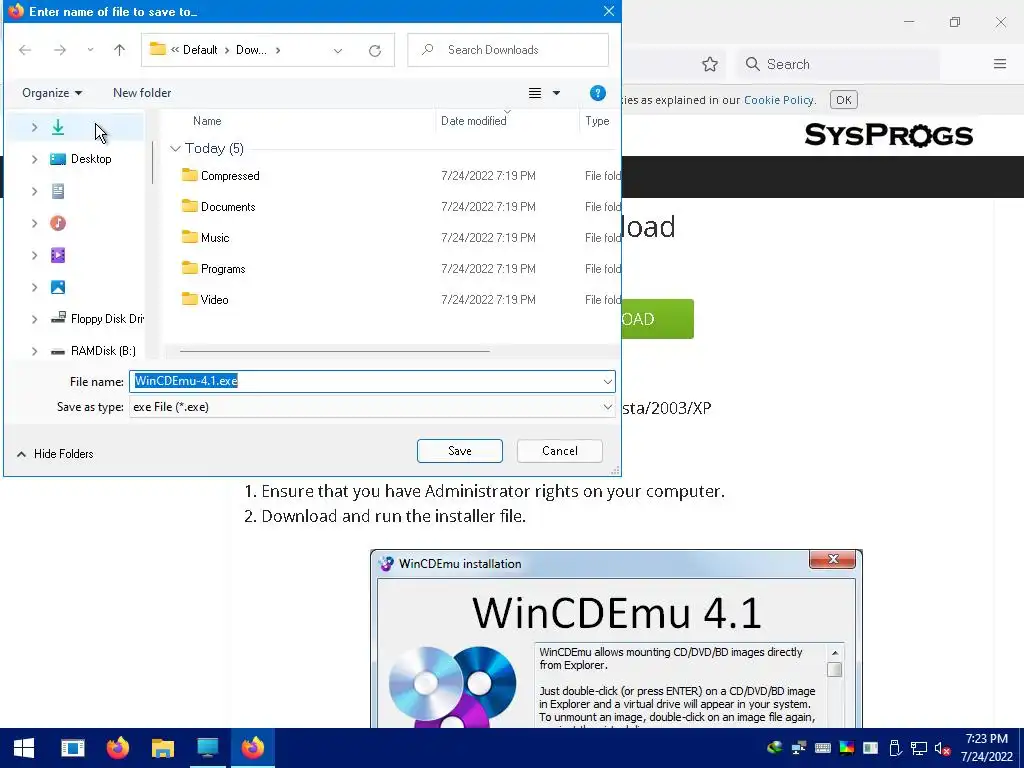Screen dimensions: 1024x768
Task: Select the Compressed folder
Action: [x=221, y=176]
